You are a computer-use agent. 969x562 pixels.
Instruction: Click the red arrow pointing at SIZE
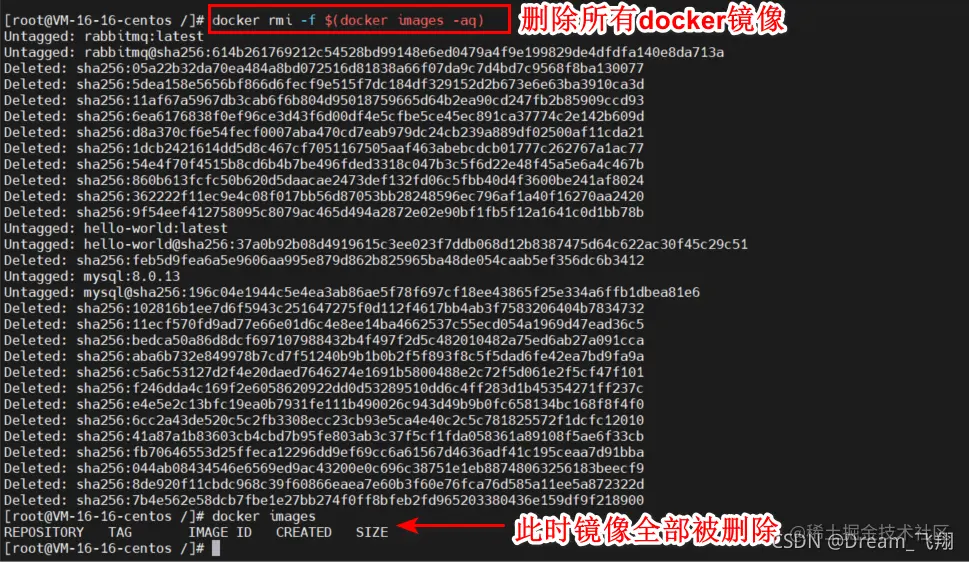pyautogui.click(x=451, y=526)
